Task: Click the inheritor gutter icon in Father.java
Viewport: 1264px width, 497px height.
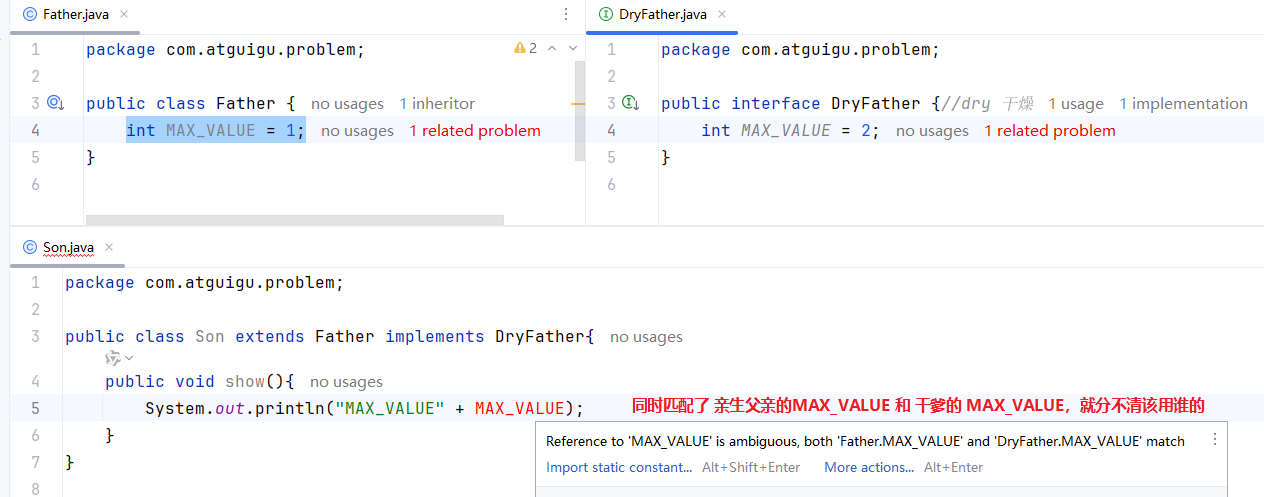Action: (x=55, y=103)
